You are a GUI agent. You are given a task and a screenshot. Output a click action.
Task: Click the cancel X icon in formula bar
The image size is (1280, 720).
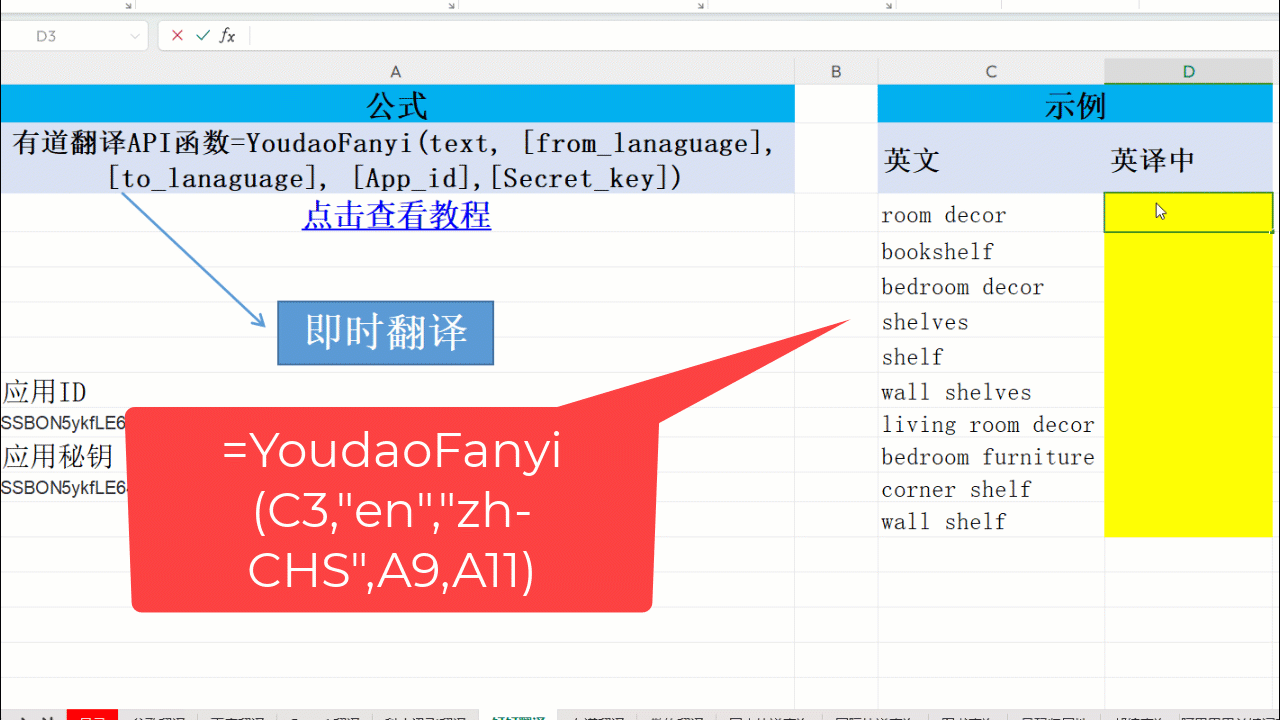click(177, 36)
